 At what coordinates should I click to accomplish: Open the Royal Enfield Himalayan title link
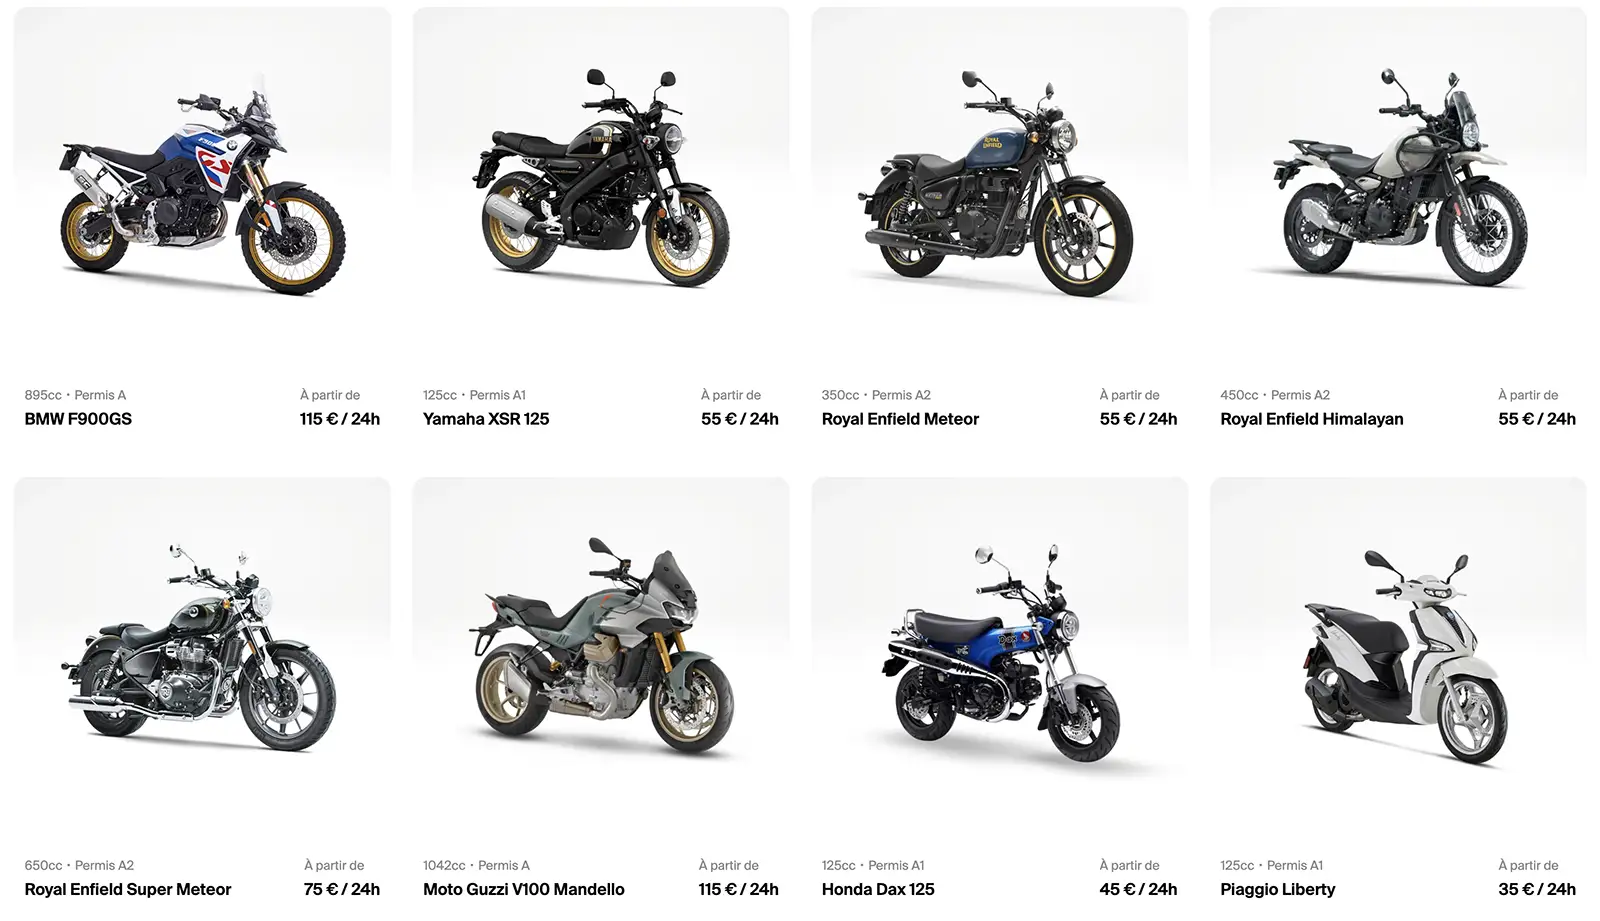[1312, 419]
